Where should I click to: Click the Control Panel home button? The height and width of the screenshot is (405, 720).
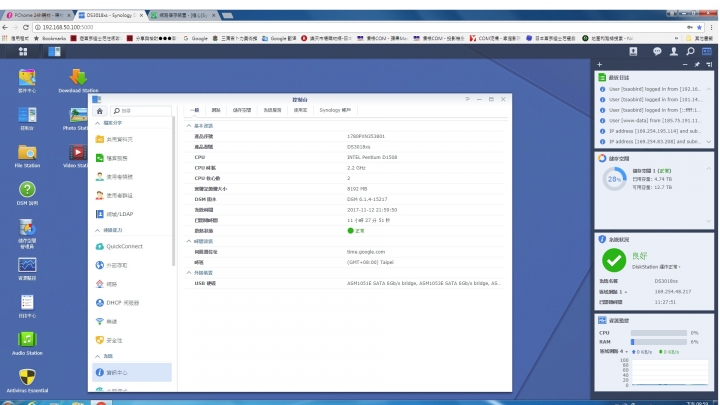100,111
